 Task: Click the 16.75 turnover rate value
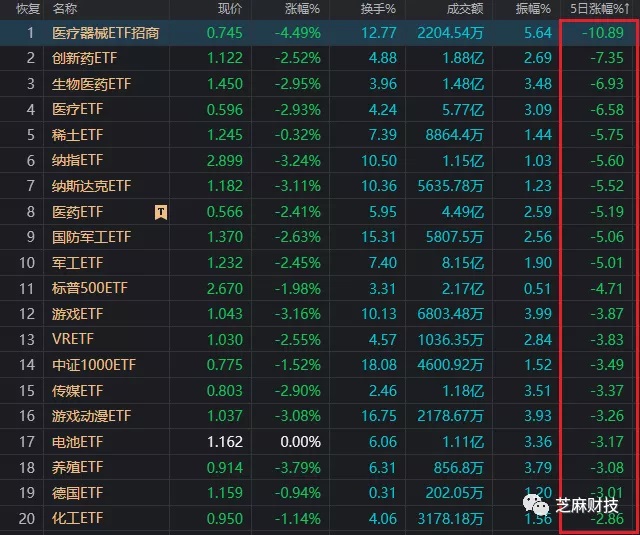[379, 416]
